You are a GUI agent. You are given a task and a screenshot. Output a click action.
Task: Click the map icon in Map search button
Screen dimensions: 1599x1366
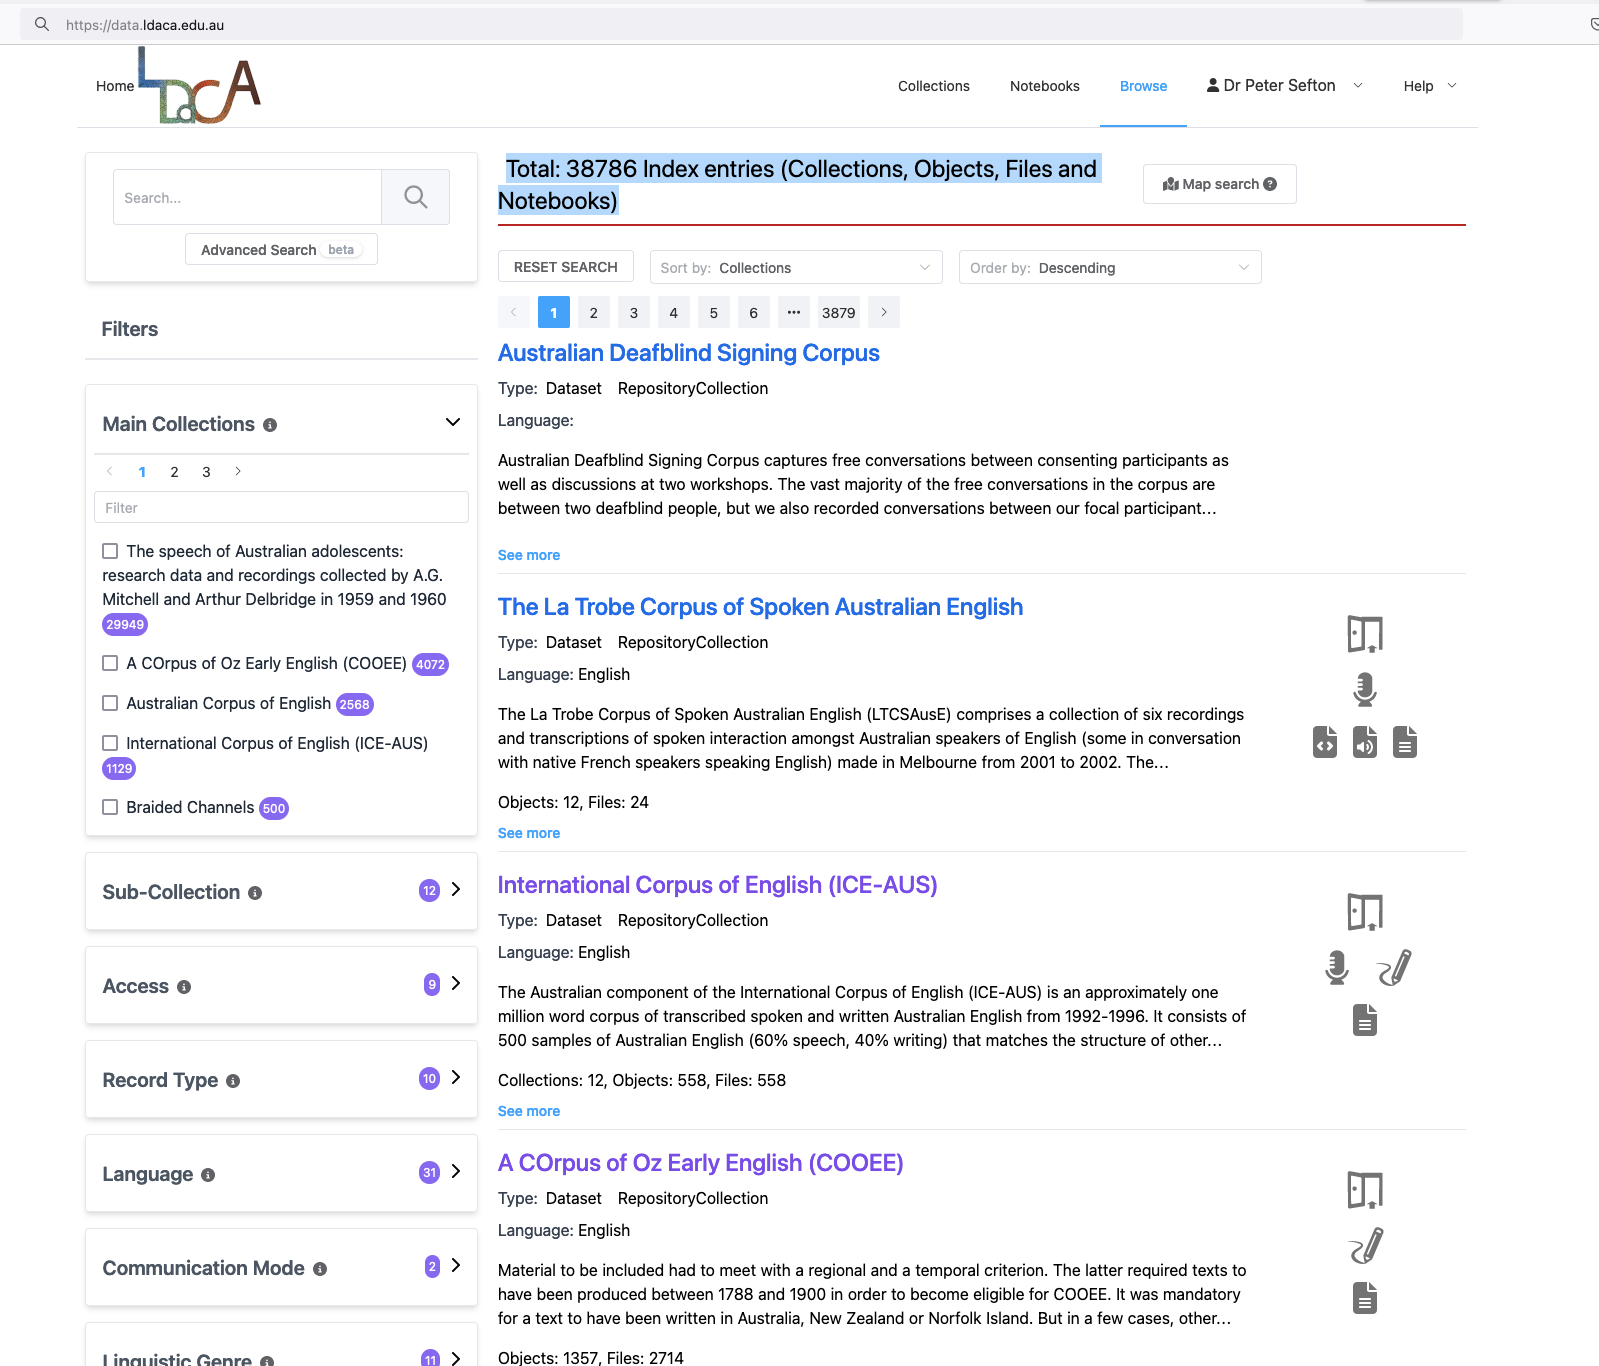tap(1171, 184)
